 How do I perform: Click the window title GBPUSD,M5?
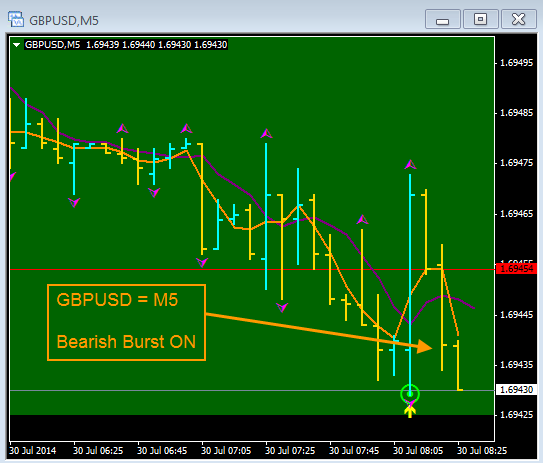coord(64,20)
